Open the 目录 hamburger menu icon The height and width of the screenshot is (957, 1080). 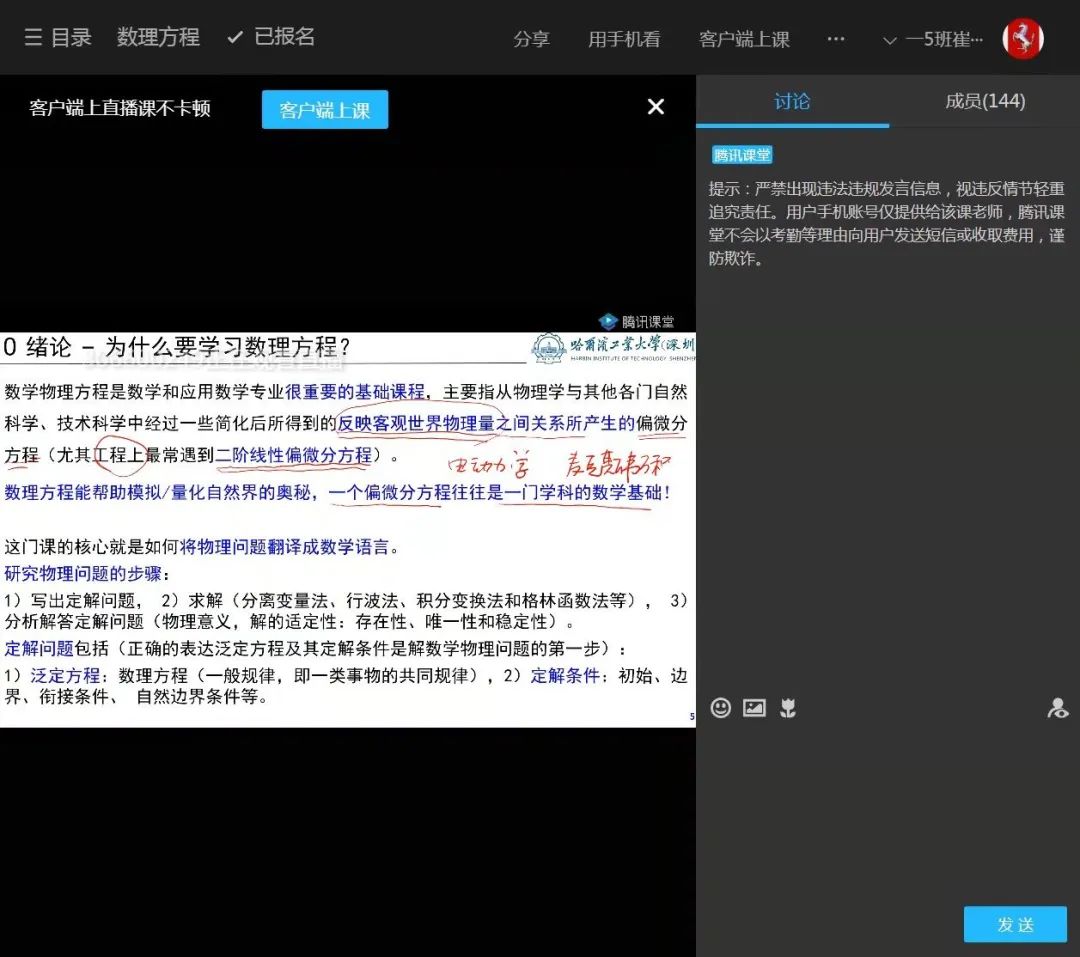point(32,37)
